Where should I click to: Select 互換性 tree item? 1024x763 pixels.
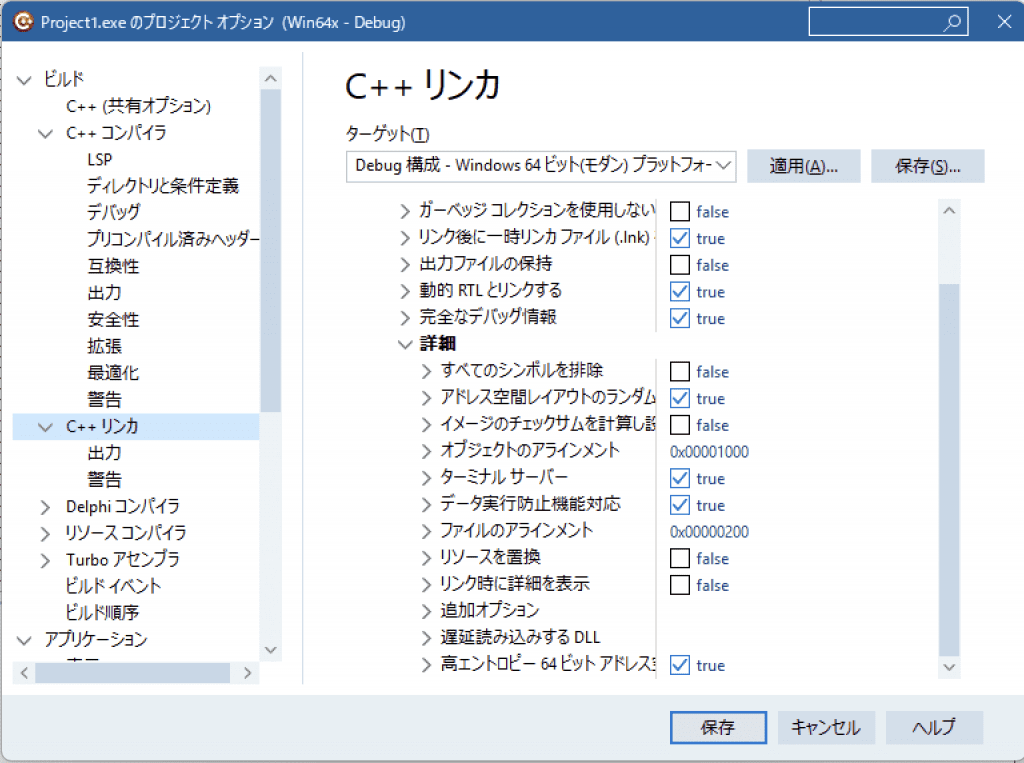(113, 266)
